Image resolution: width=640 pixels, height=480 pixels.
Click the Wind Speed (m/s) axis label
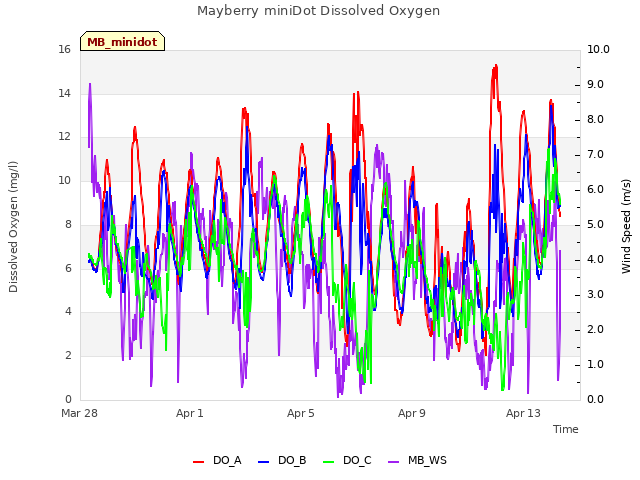point(626,226)
